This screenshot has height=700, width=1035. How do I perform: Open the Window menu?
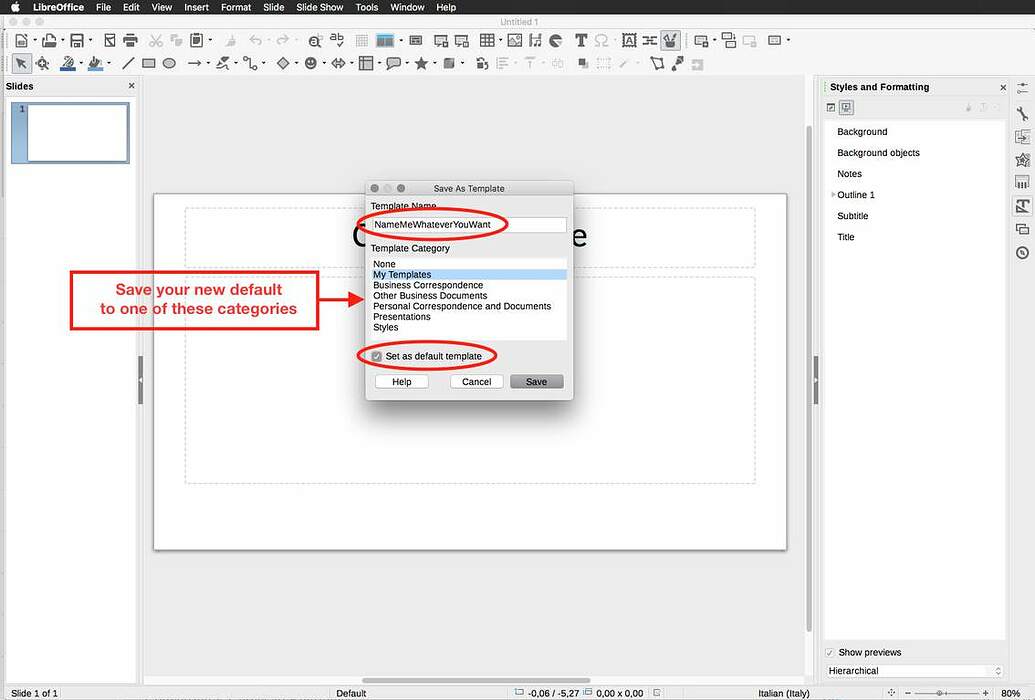click(407, 7)
